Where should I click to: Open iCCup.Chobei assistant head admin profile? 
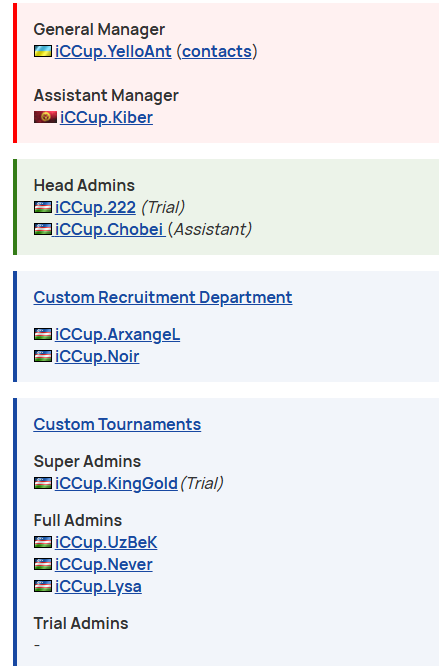click(x=109, y=229)
